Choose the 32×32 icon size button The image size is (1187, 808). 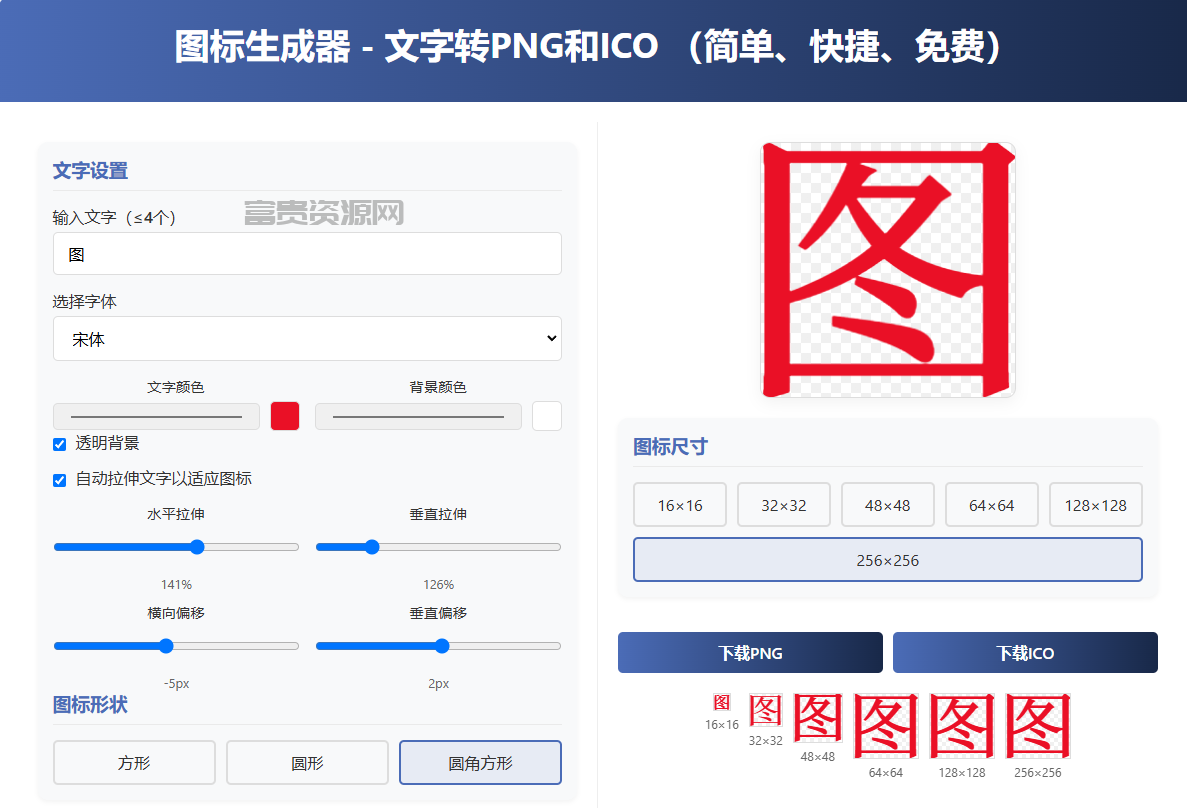point(784,504)
